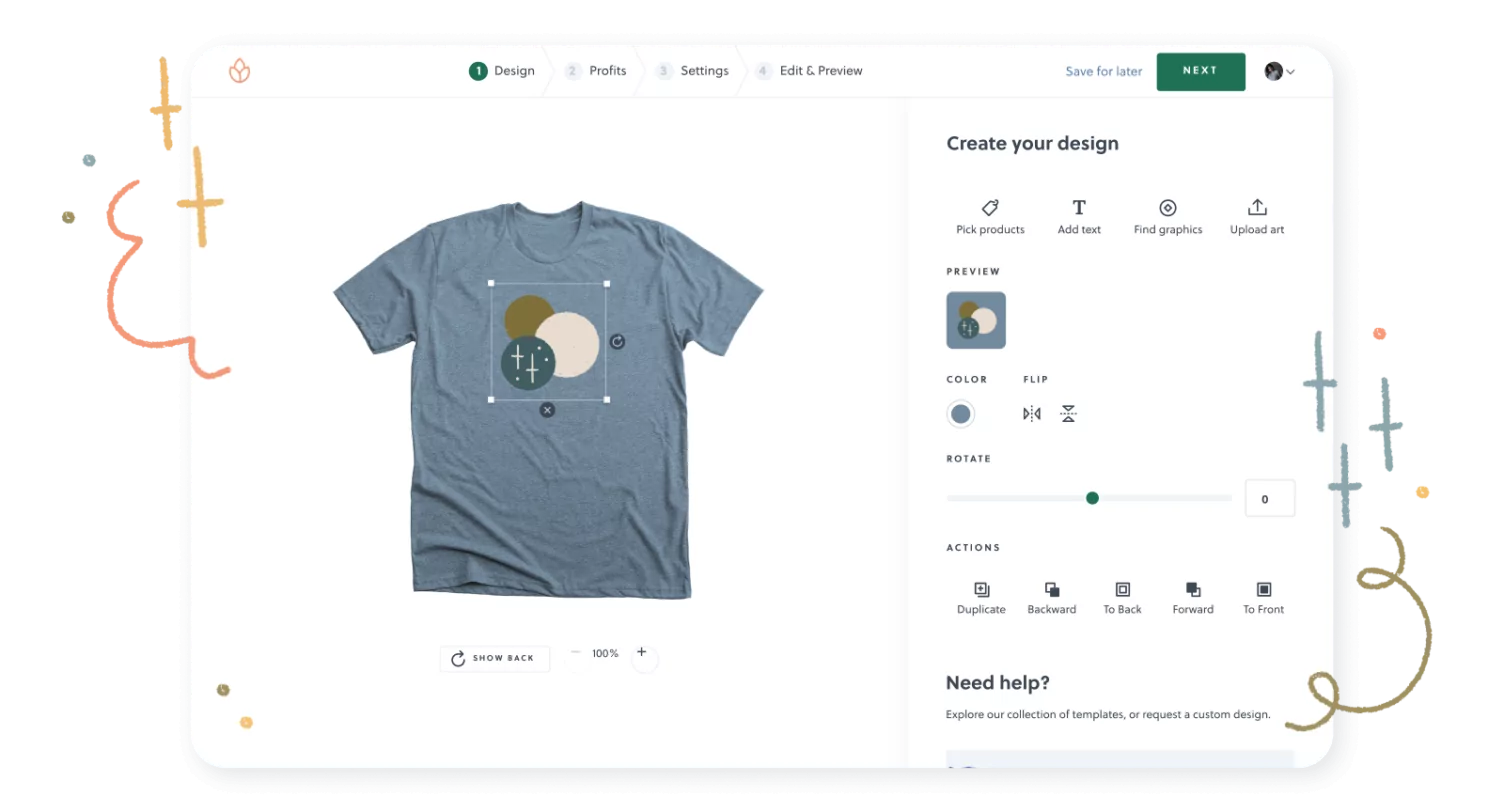Click the rotate handle beside the design
The image size is (1504, 812).
617,342
